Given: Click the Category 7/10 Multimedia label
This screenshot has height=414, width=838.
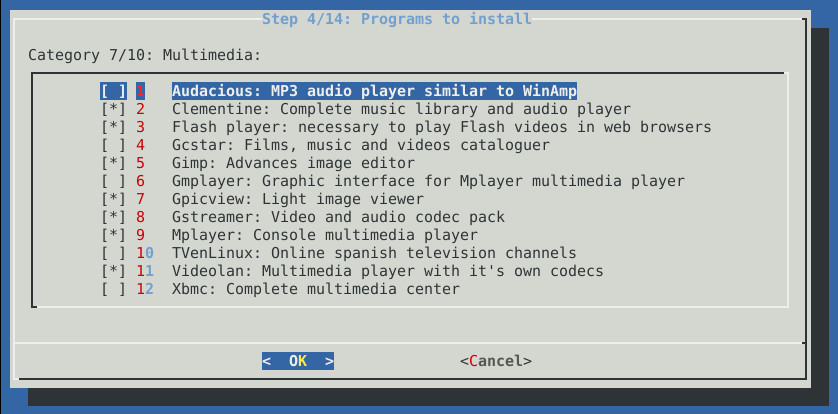Looking at the screenshot, I should [144, 55].
